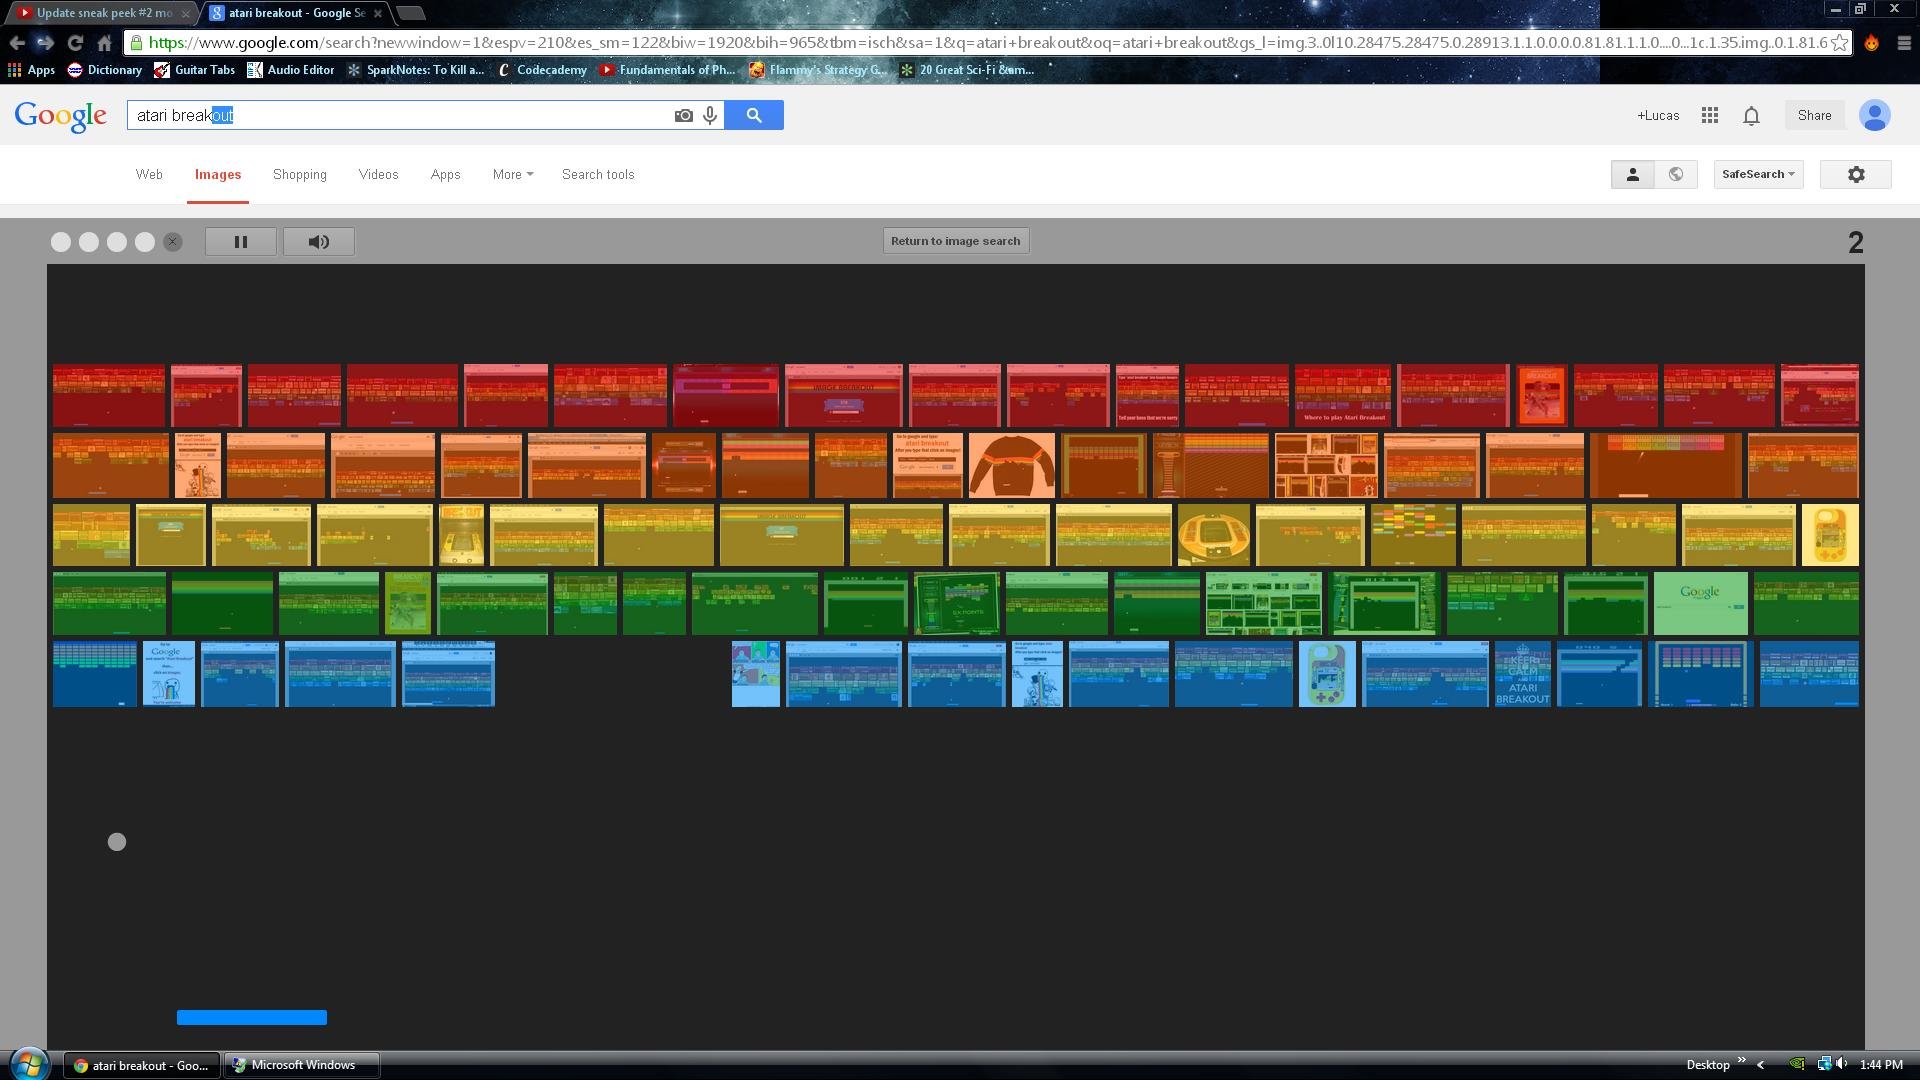
Task: Click the blue search magnifier button
Action: coord(754,115)
